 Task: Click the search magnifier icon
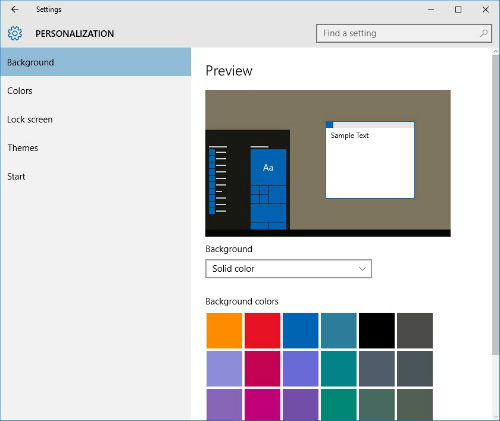(x=484, y=33)
